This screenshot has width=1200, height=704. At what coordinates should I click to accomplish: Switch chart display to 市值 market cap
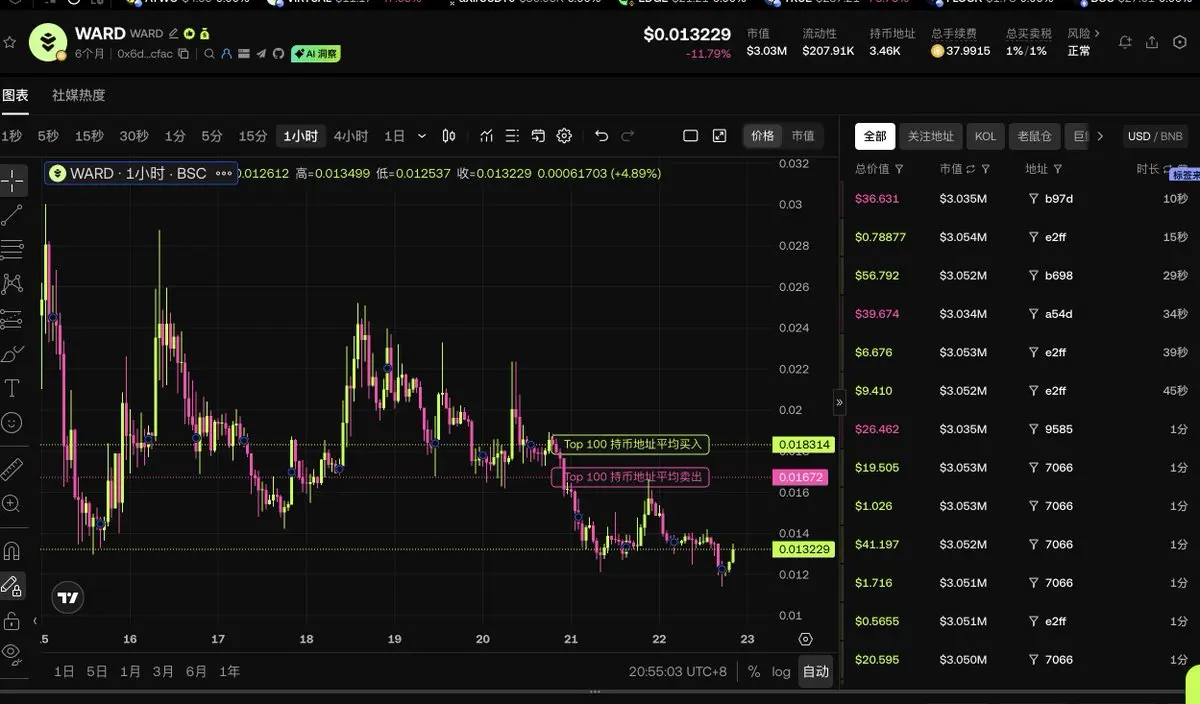802,136
